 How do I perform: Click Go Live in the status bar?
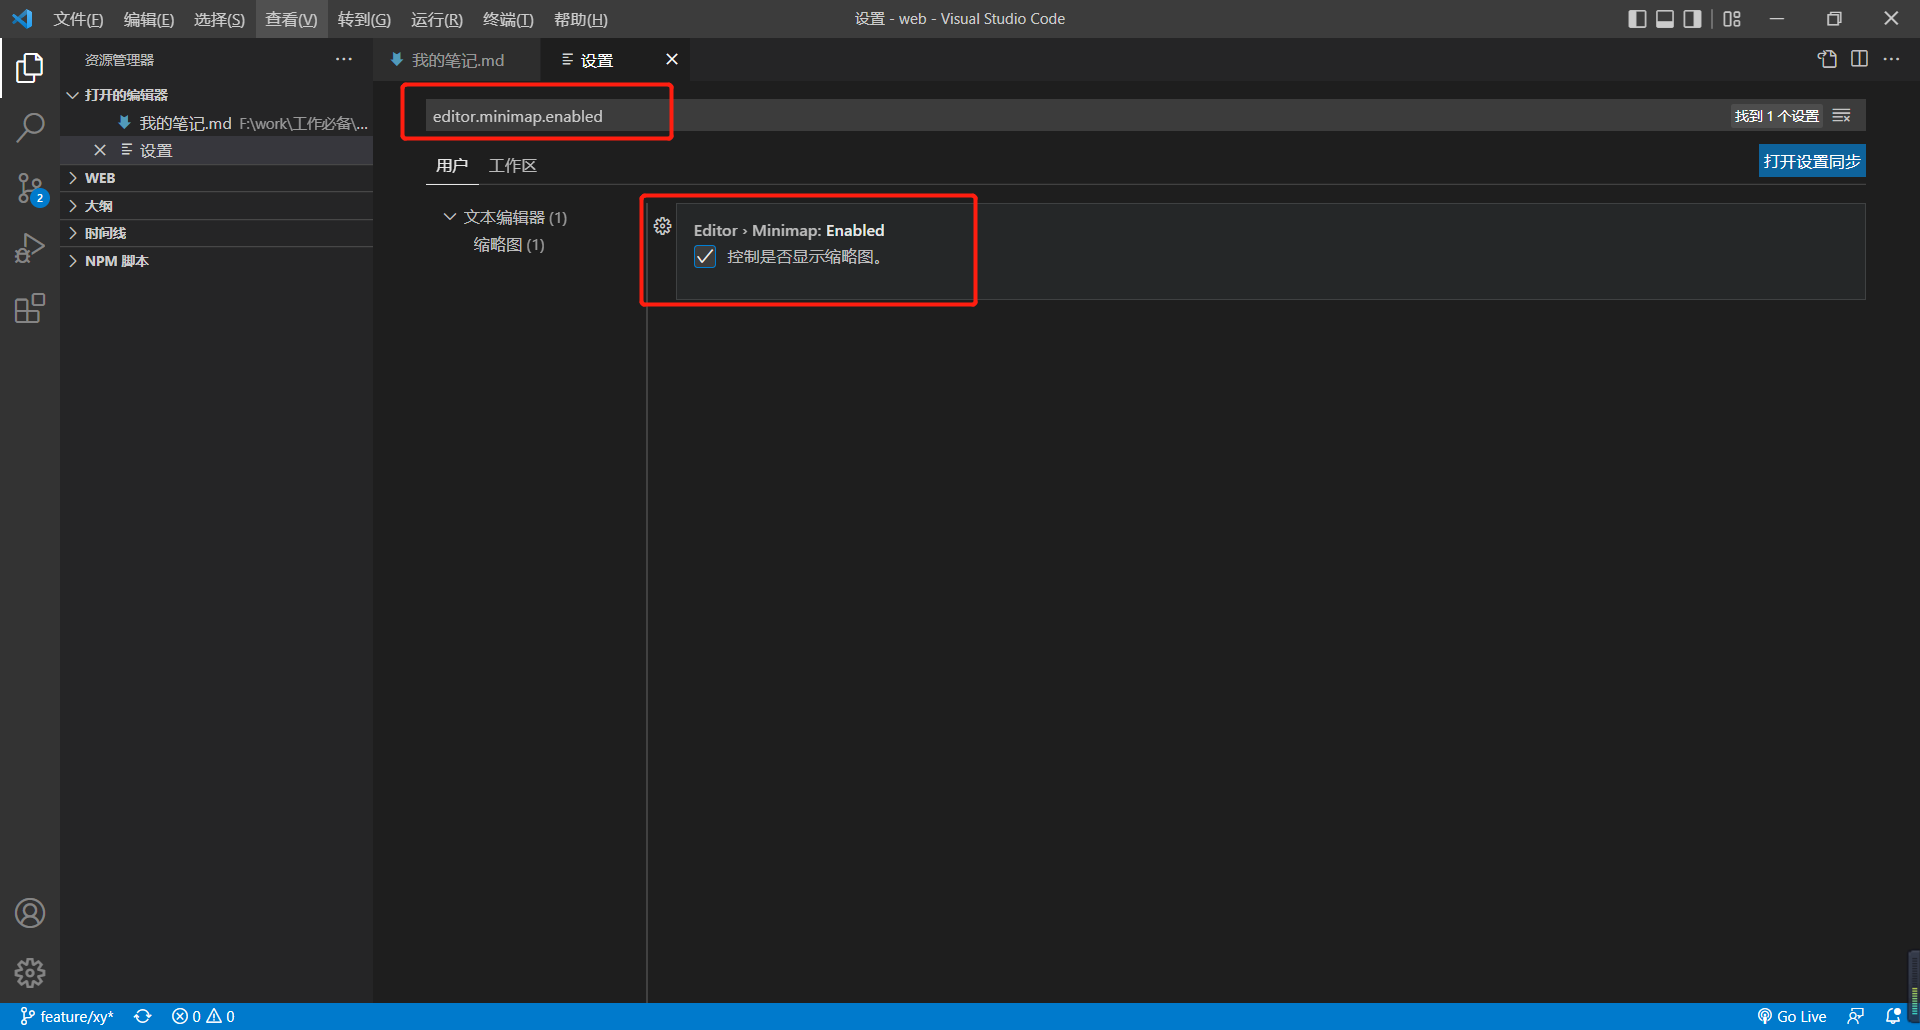(1792, 1016)
